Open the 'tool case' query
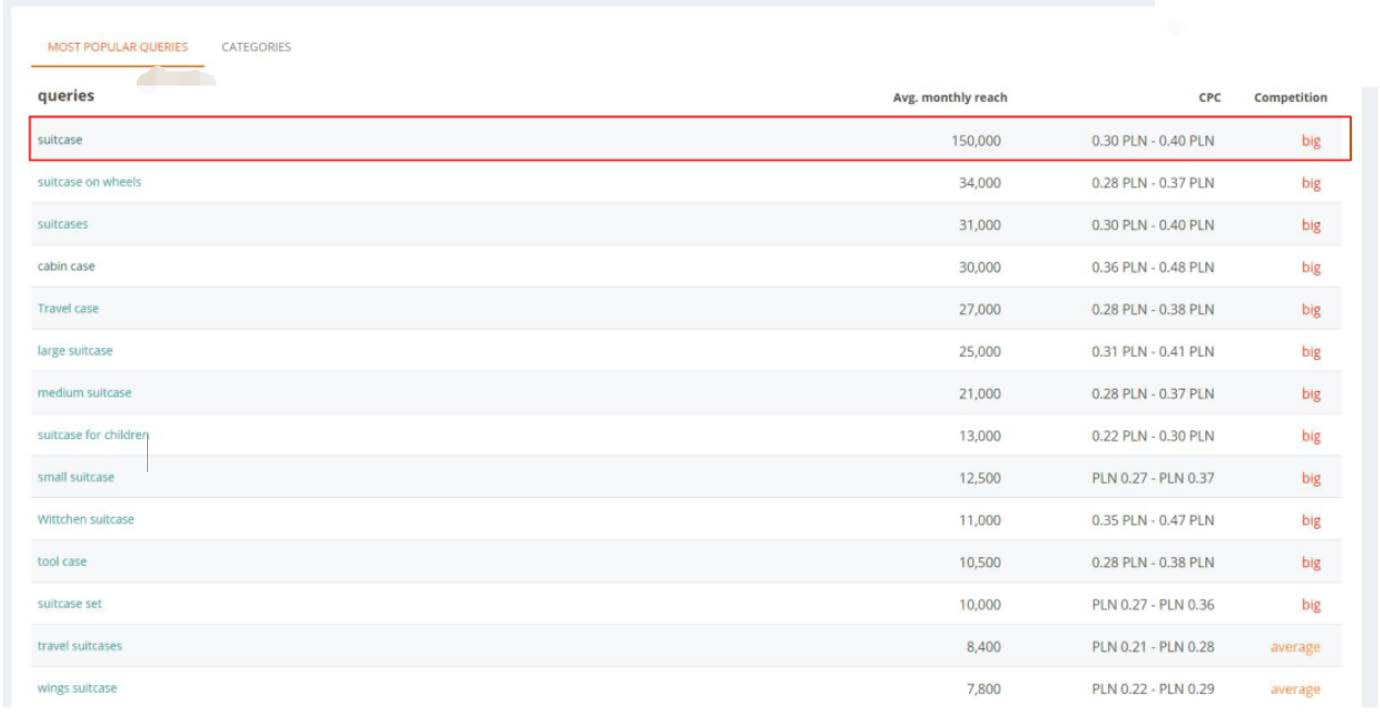The height and width of the screenshot is (713, 1380). 62,561
